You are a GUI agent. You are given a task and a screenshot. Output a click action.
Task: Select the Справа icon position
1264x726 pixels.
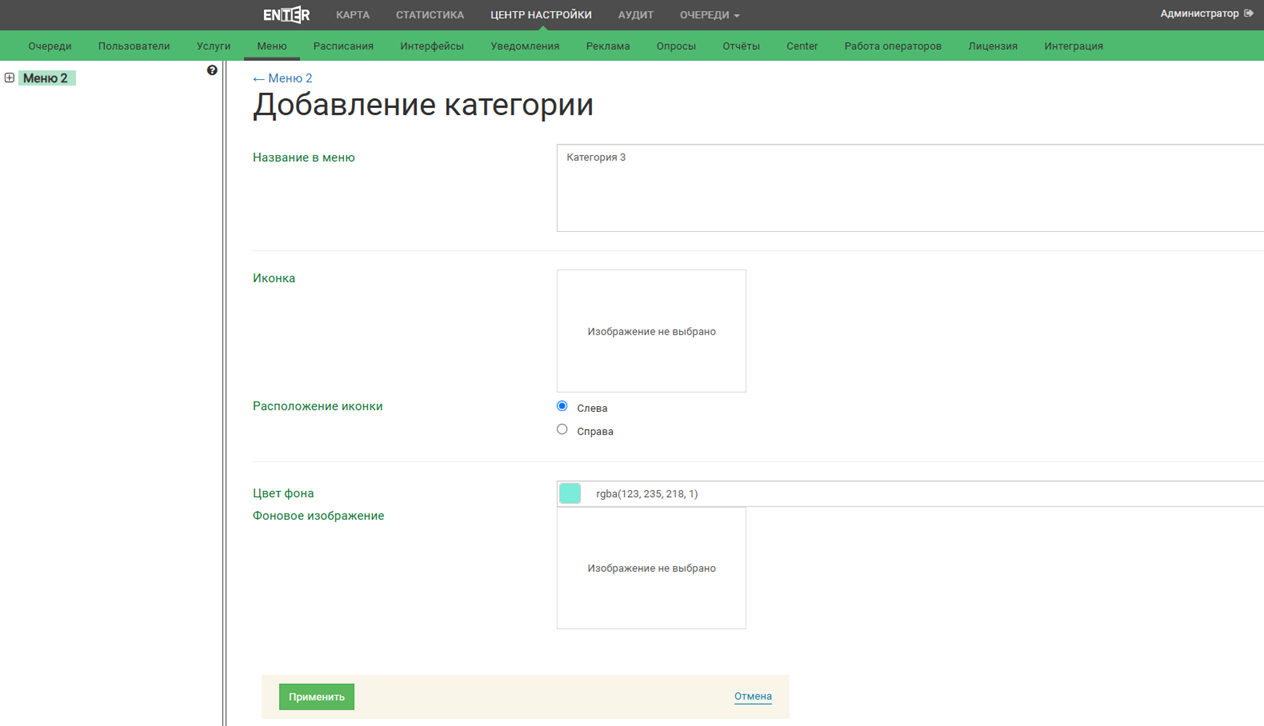(562, 430)
